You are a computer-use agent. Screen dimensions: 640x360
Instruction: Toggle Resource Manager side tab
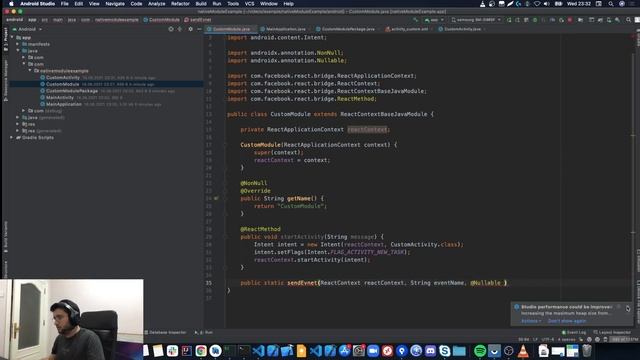point(5,80)
